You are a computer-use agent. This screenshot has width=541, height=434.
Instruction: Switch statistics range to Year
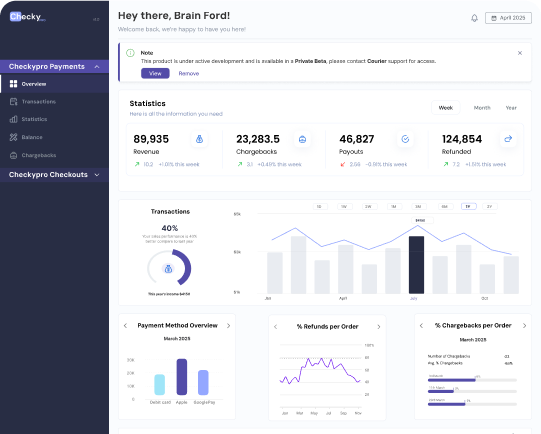(511, 108)
